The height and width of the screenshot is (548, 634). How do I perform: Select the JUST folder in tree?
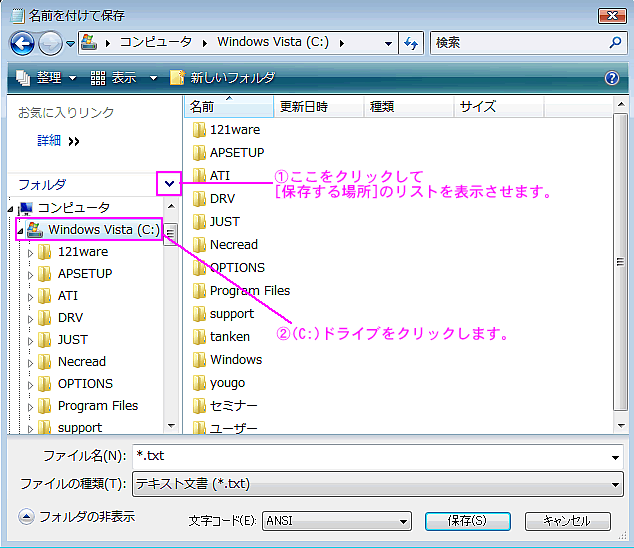click(73, 339)
